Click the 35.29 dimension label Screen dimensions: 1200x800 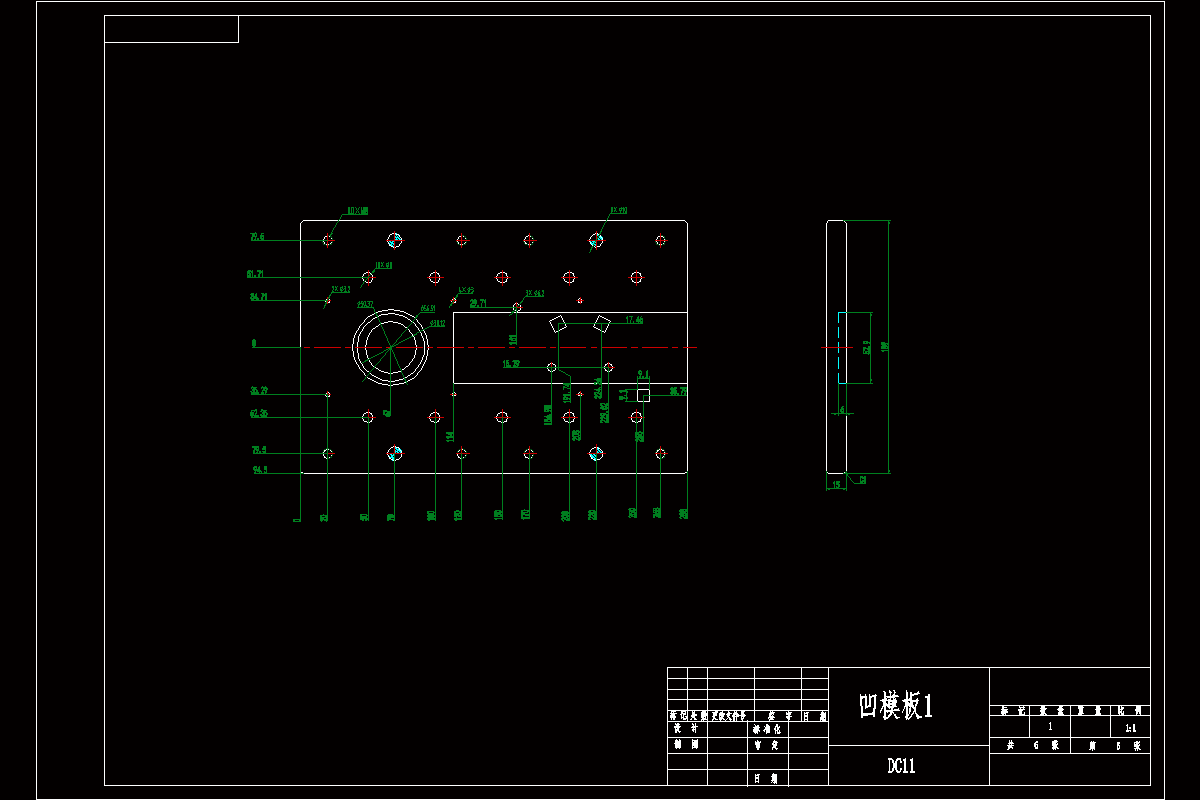click(259, 390)
